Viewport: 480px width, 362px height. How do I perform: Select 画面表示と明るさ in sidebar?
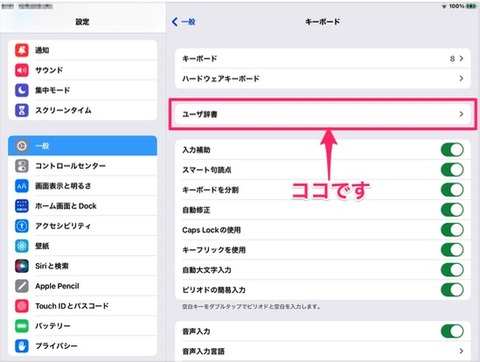82,186
